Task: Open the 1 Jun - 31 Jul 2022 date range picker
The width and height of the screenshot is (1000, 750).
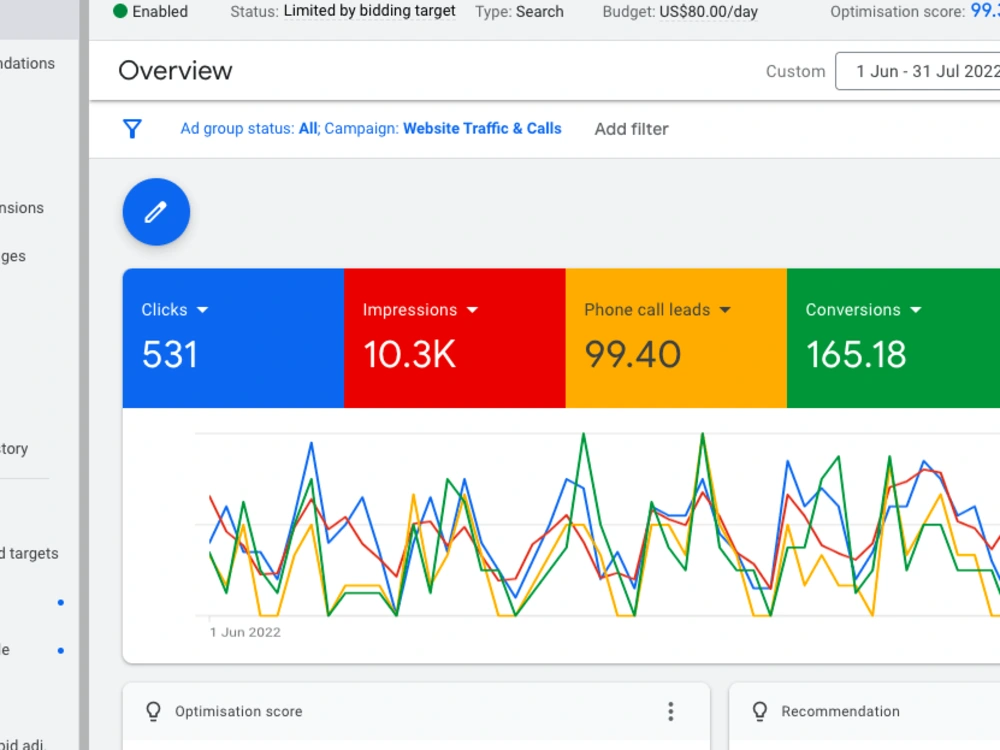Action: click(x=918, y=71)
